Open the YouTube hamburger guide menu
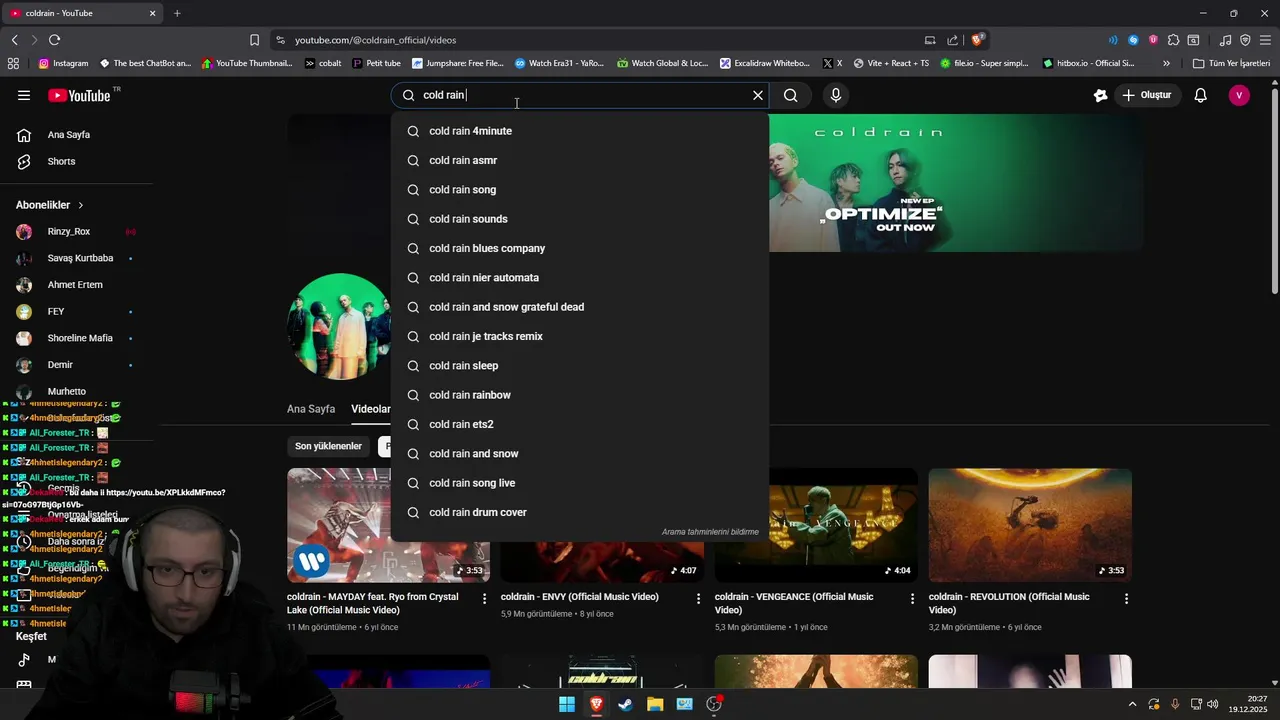The width and height of the screenshot is (1280, 720). click(24, 95)
